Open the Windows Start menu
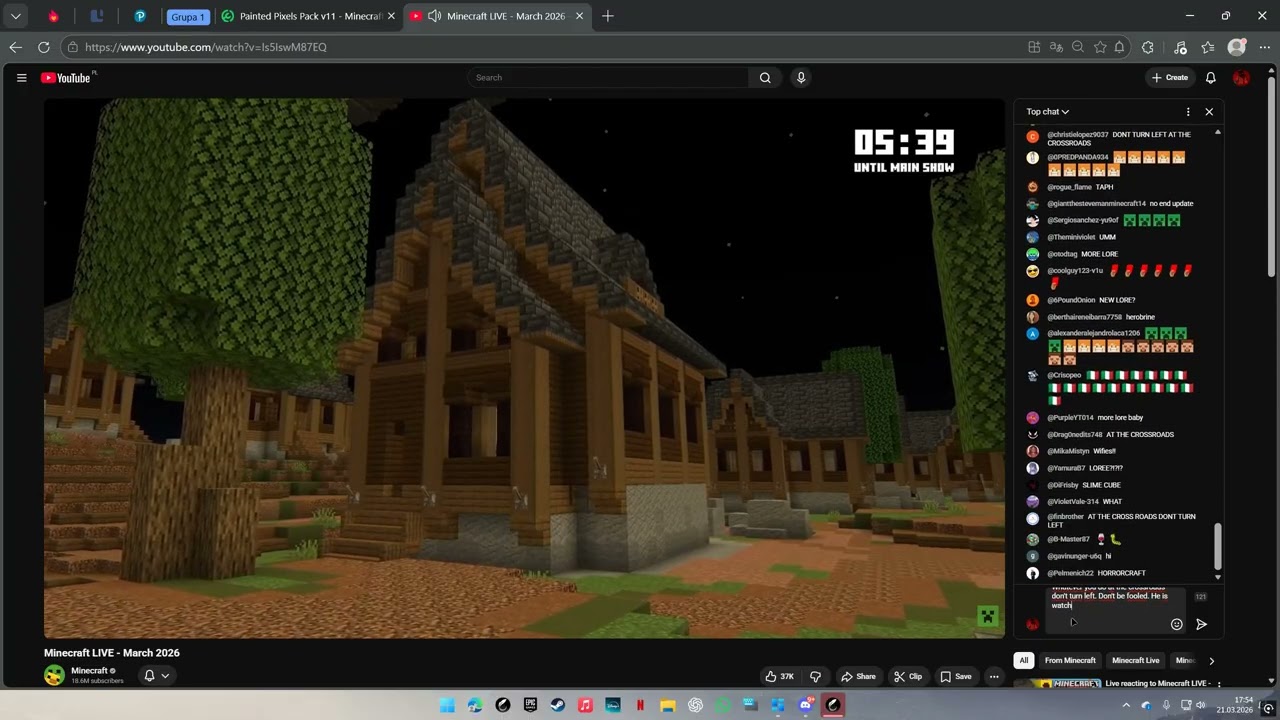Viewport: 1280px width, 720px height. point(447,705)
